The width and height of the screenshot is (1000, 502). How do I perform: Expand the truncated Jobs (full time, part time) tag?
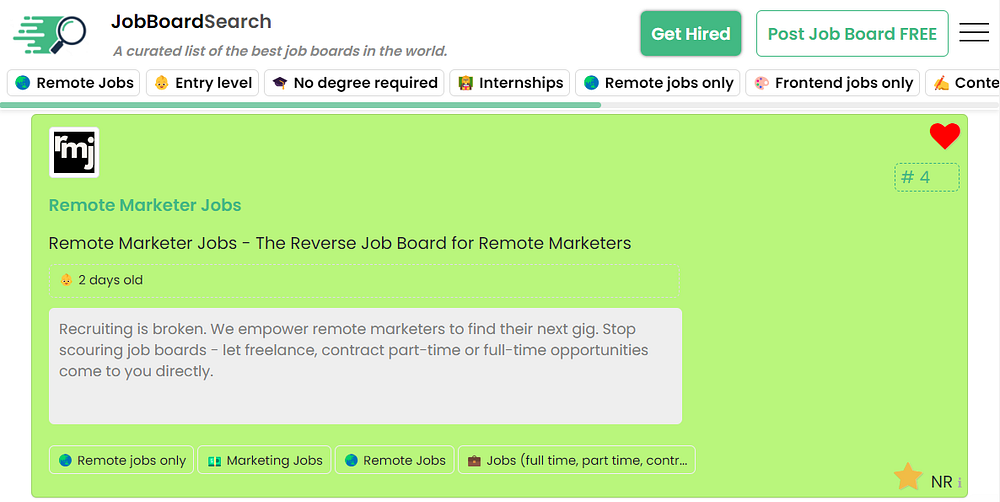click(576, 460)
